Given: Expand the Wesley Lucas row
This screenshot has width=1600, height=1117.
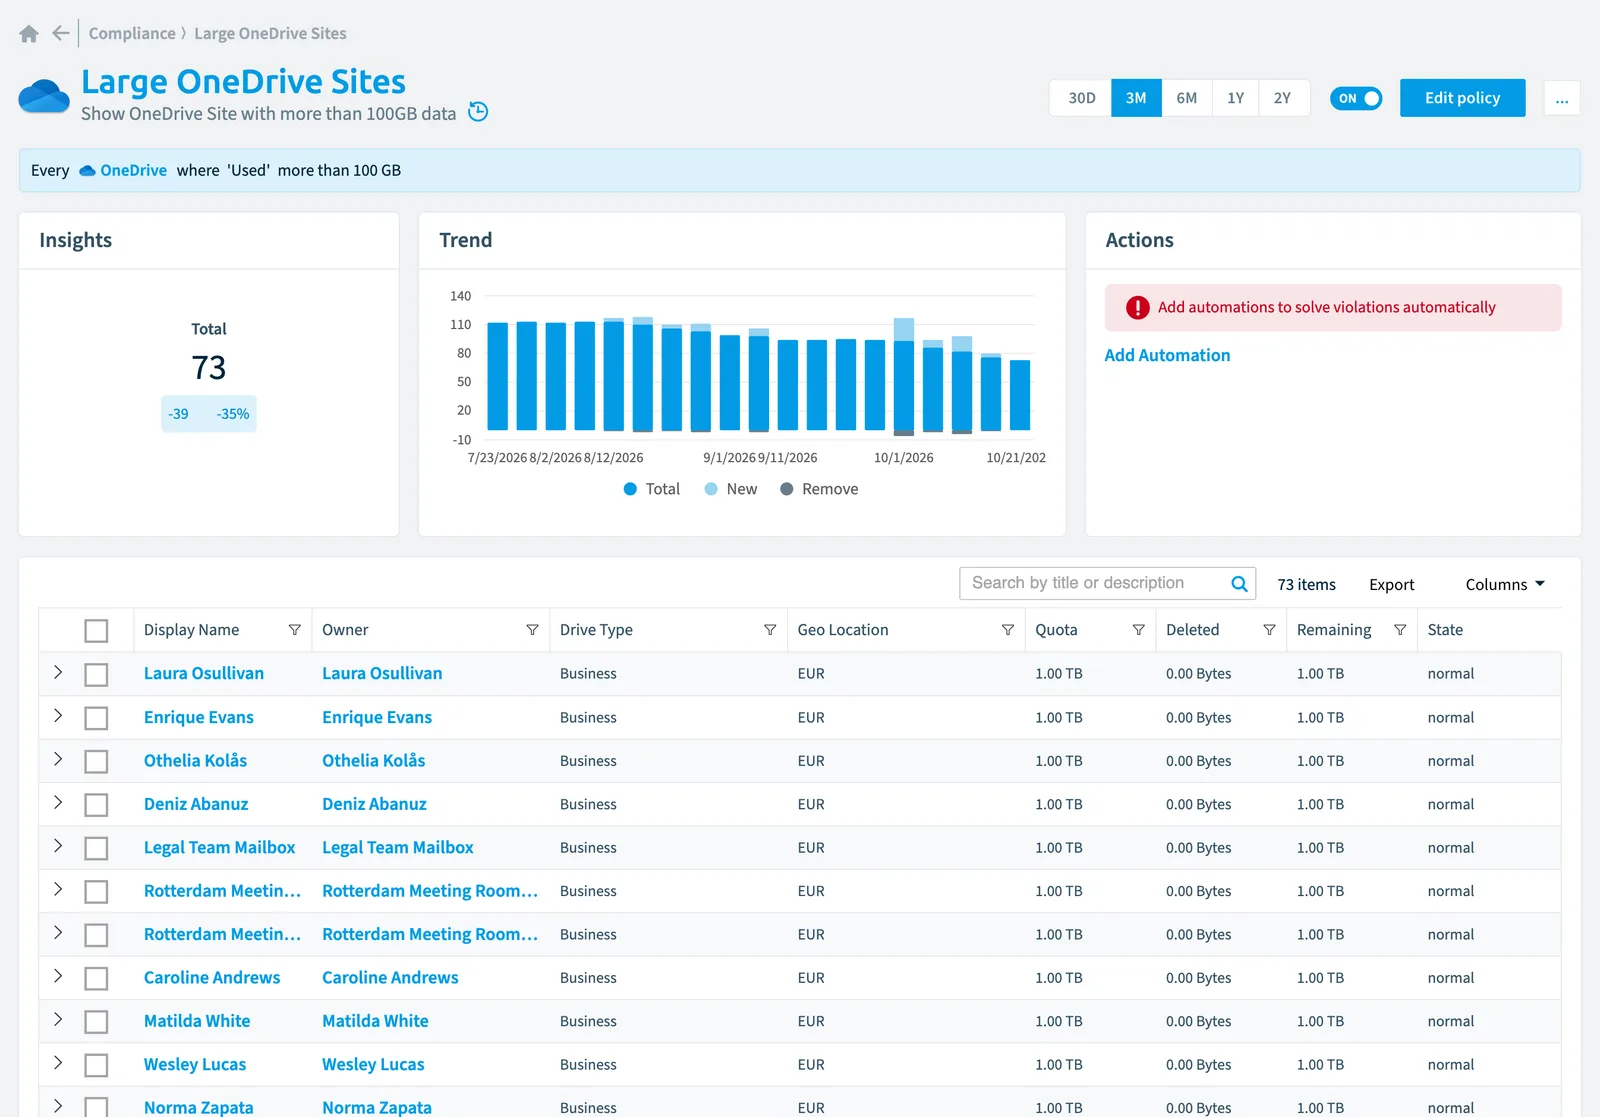Looking at the screenshot, I should click(x=58, y=1064).
